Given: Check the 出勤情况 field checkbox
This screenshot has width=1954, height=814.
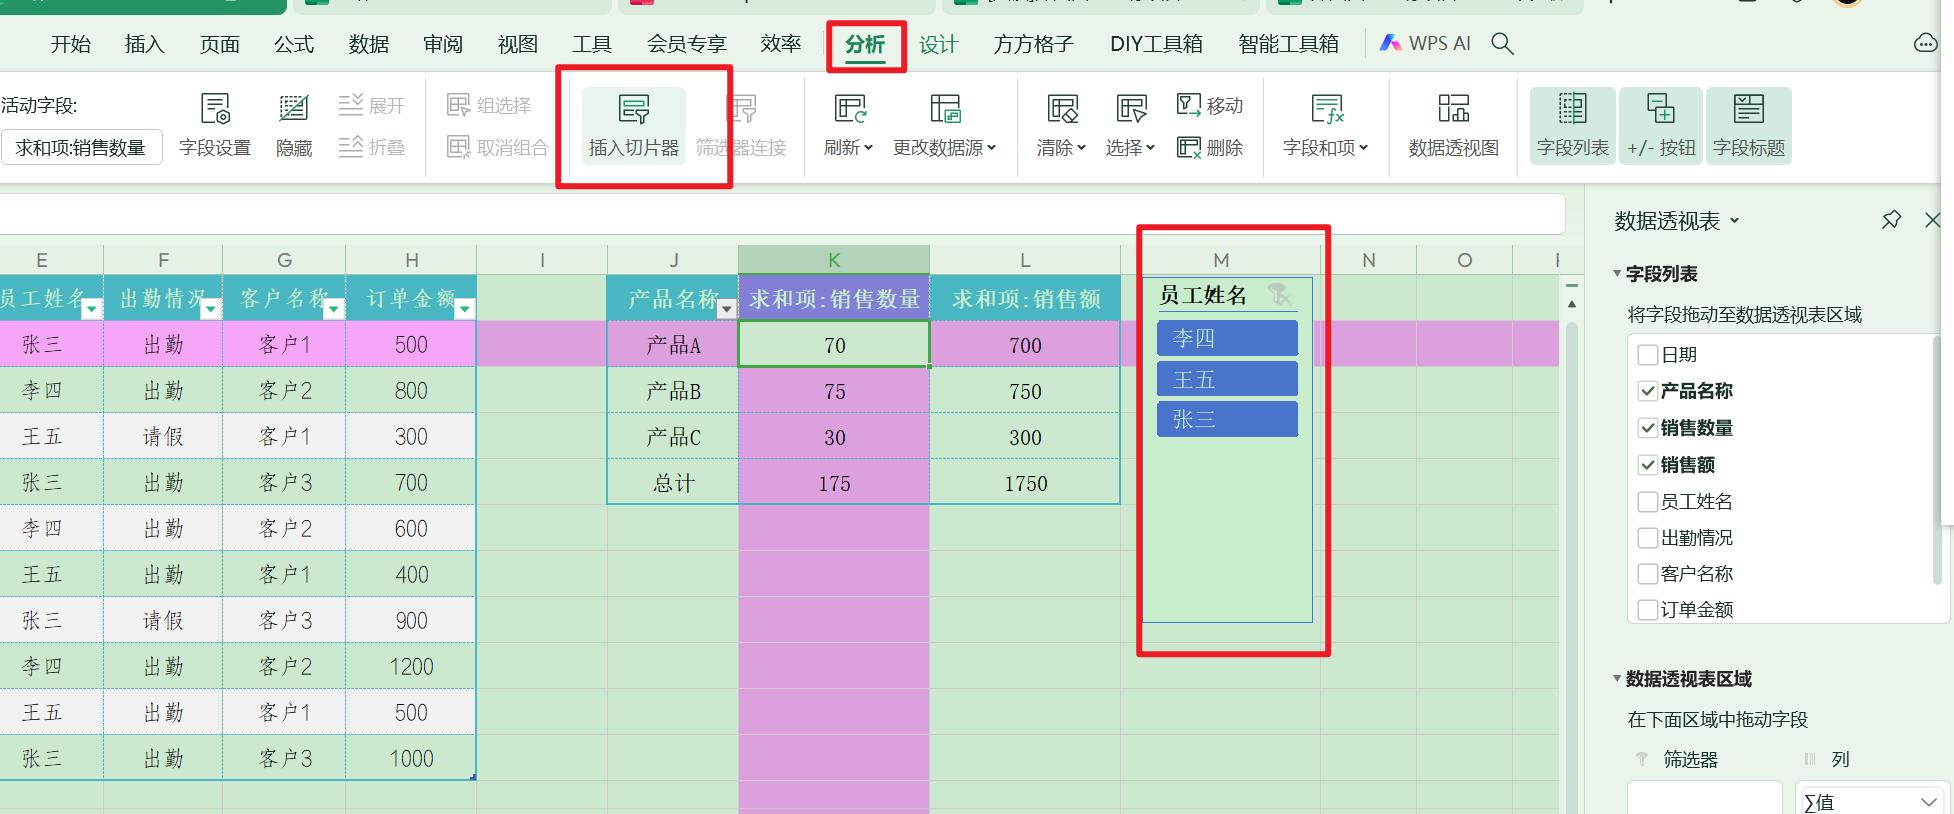Looking at the screenshot, I should (1648, 538).
